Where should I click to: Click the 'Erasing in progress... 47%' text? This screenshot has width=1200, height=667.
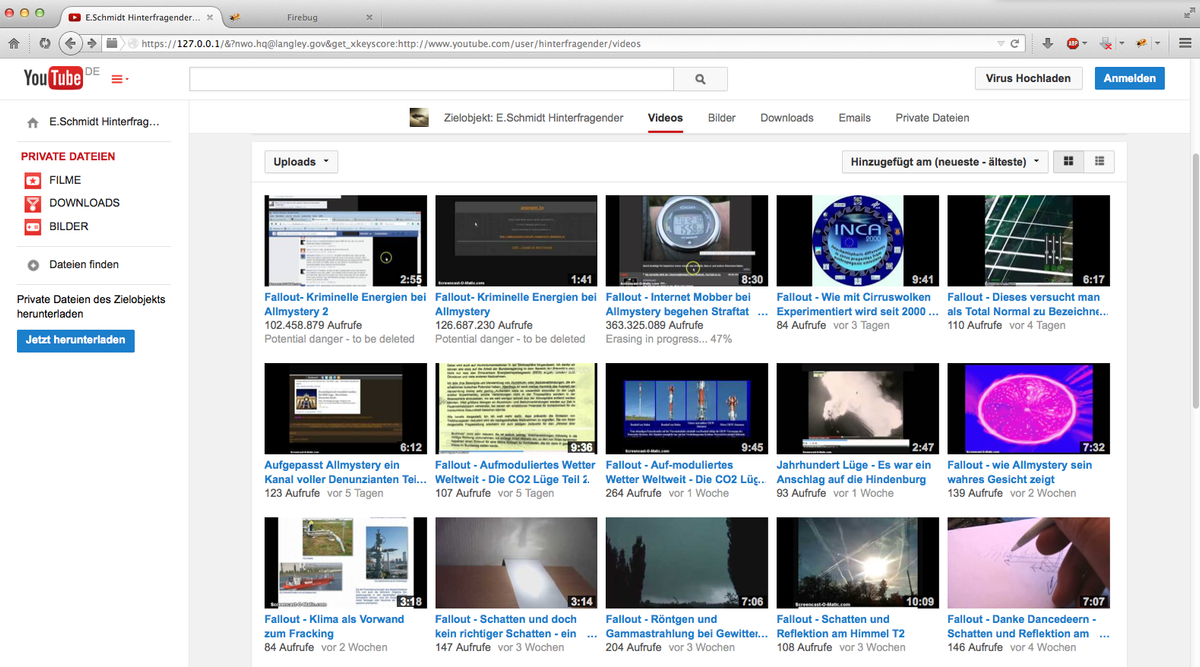tap(669, 339)
